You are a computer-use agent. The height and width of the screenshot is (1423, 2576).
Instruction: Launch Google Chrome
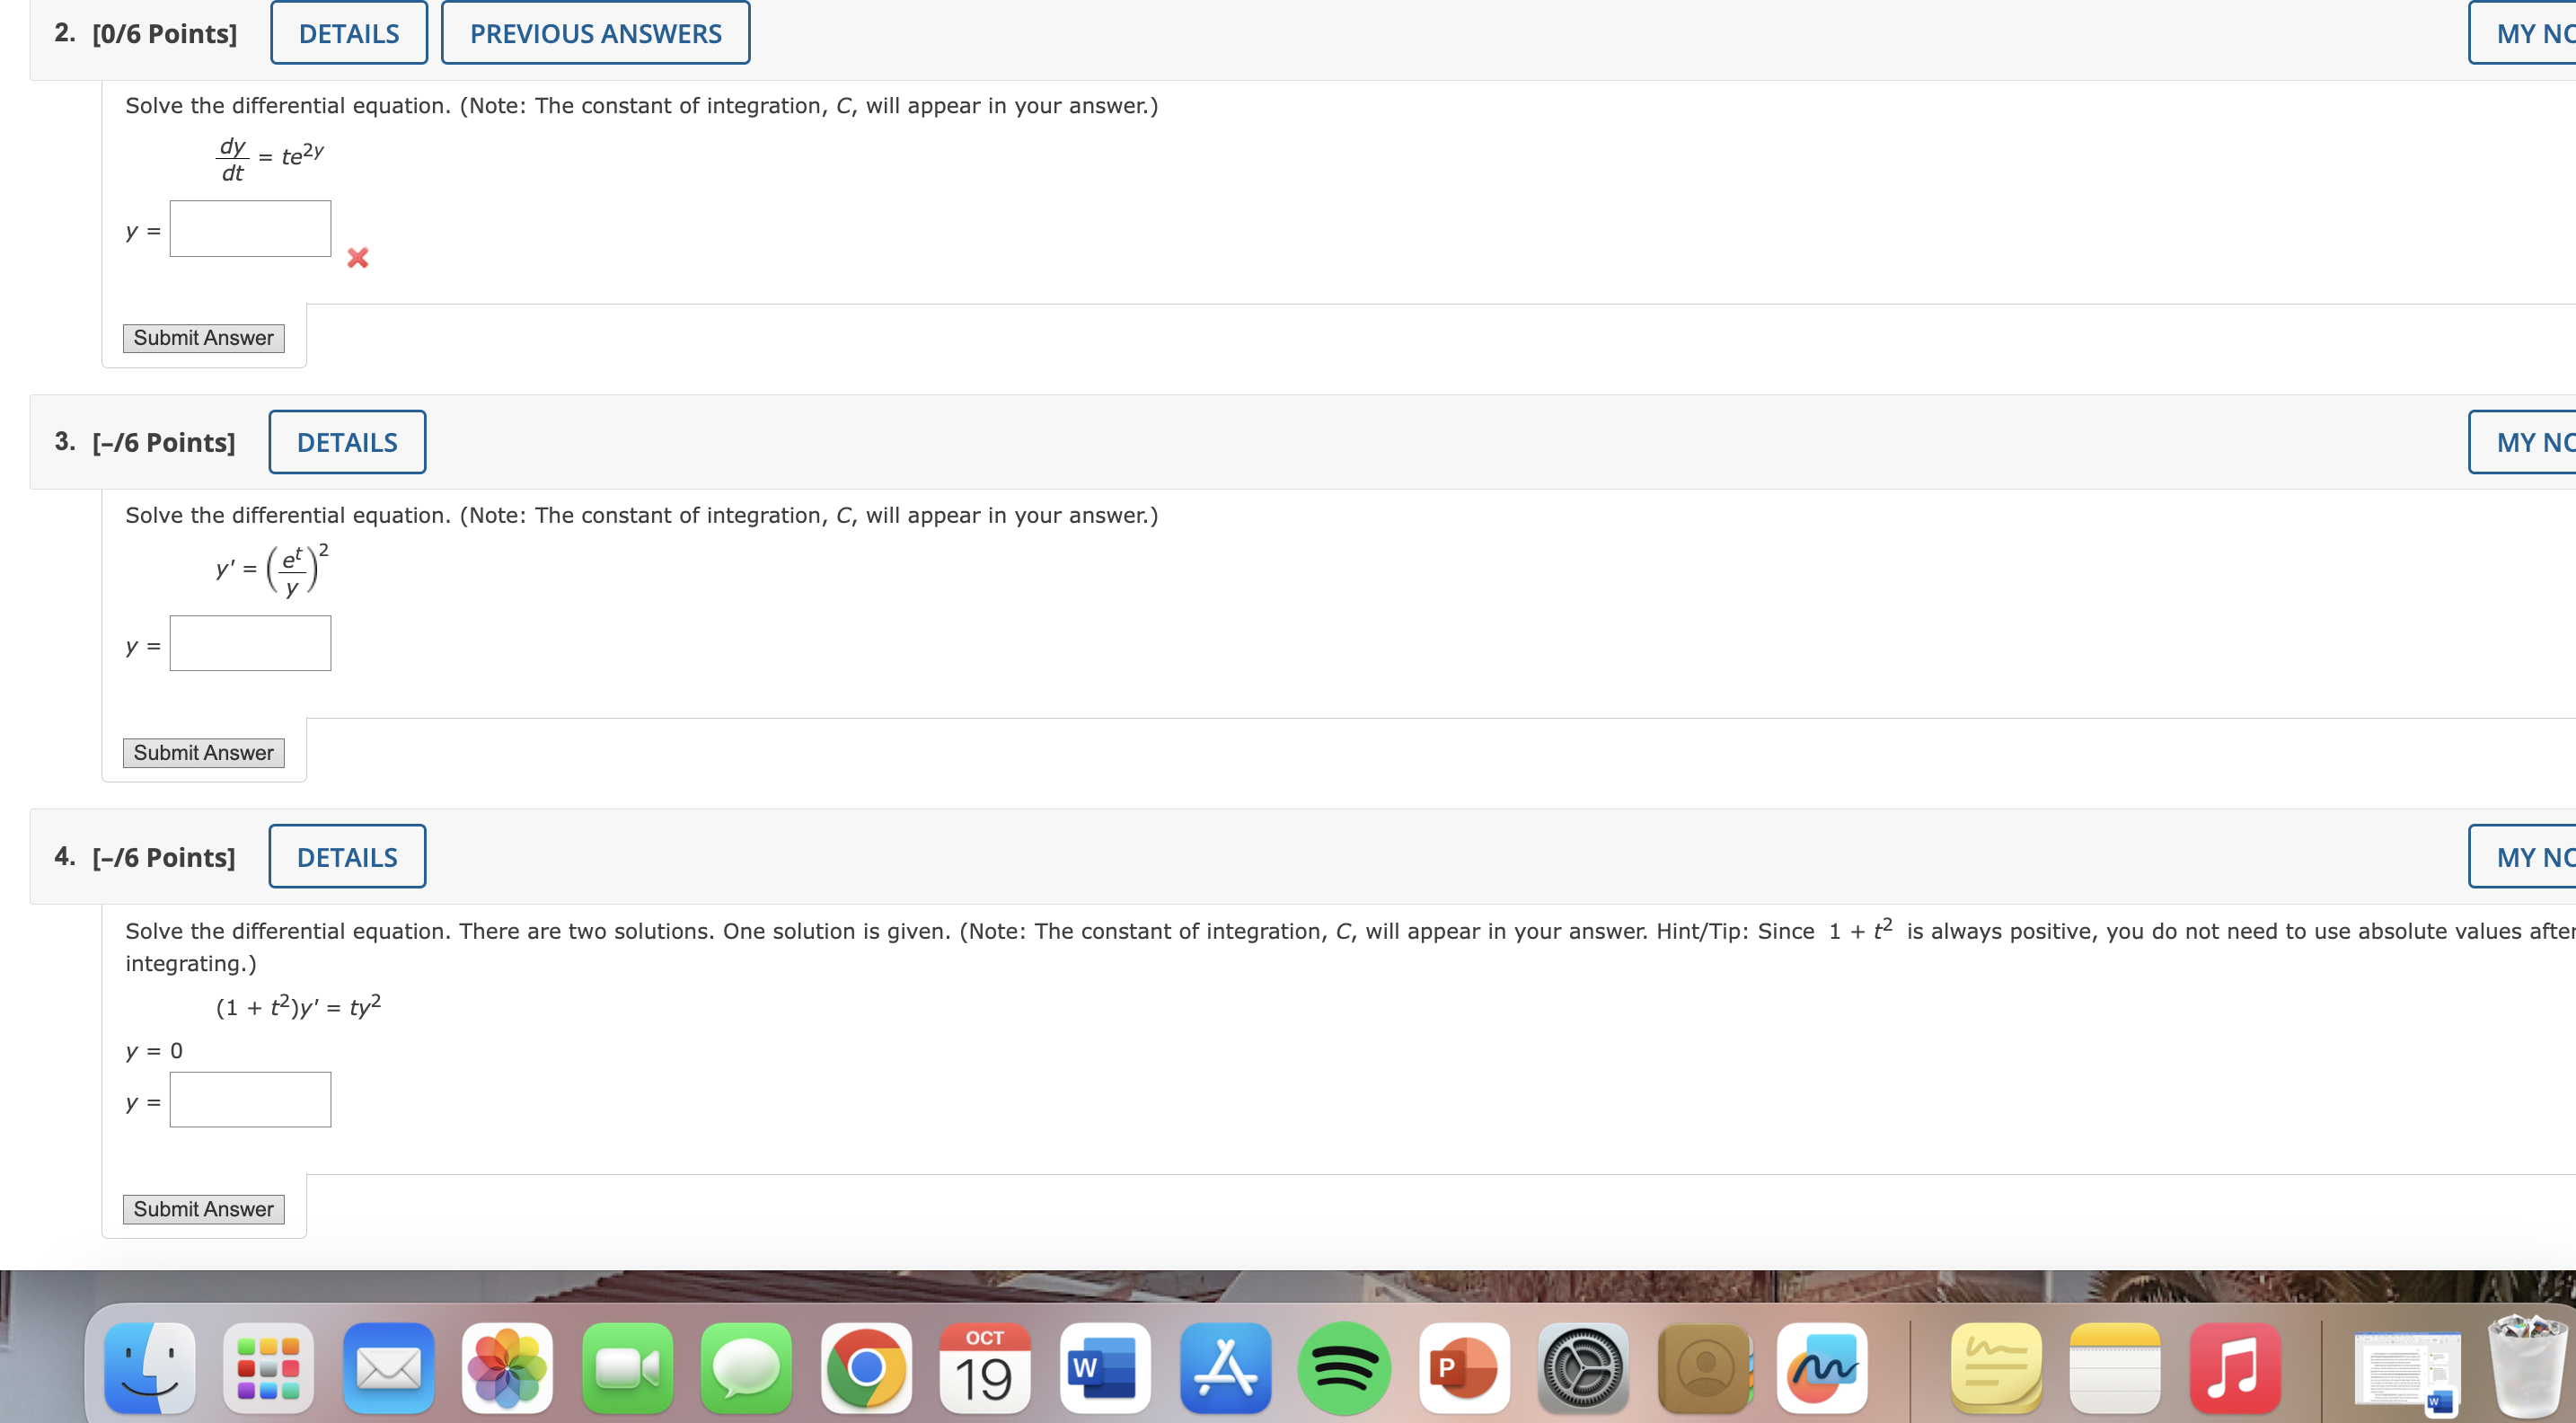tap(868, 1367)
